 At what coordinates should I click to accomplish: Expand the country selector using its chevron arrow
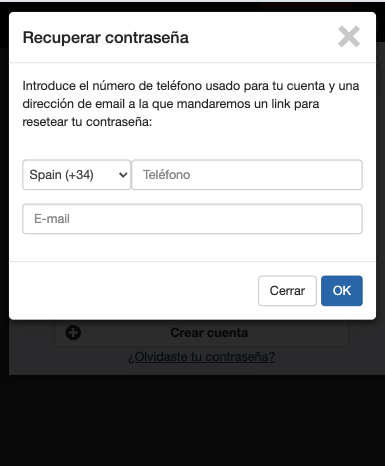123,175
